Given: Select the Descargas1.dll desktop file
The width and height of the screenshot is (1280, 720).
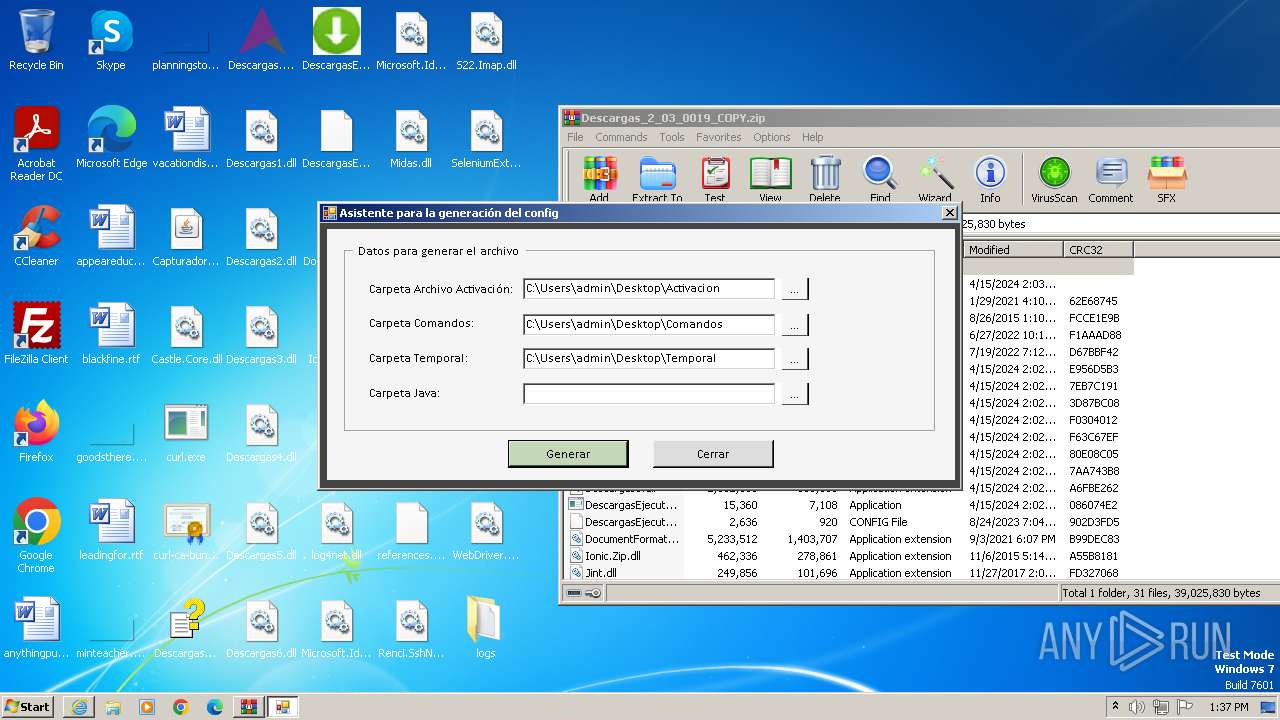Looking at the screenshot, I should pos(261,138).
